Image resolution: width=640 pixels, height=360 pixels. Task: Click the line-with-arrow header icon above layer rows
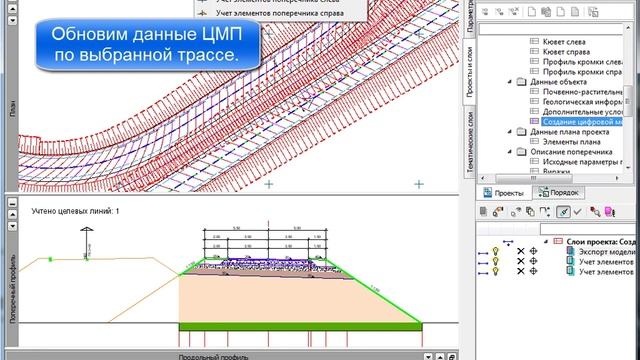[508, 242]
